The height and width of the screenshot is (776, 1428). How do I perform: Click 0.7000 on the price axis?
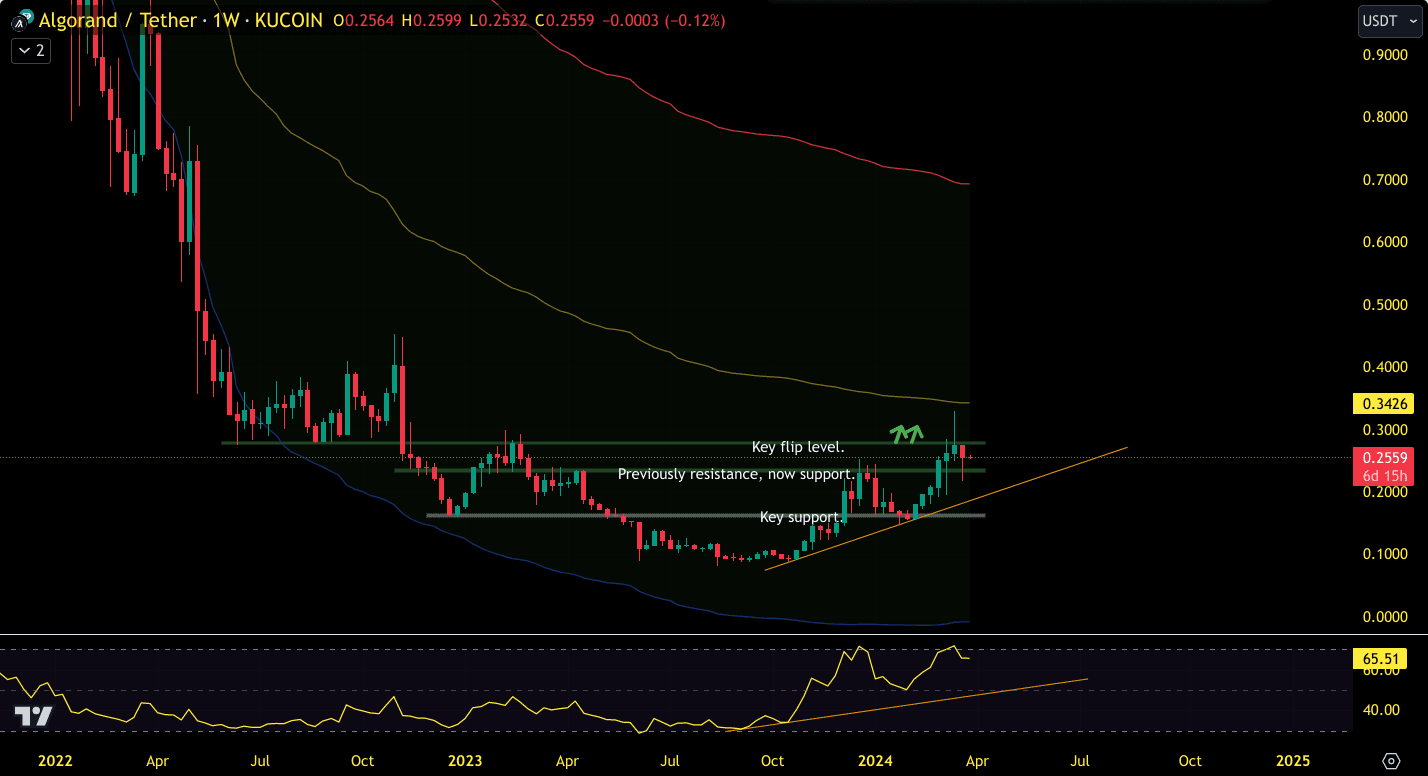(1384, 180)
